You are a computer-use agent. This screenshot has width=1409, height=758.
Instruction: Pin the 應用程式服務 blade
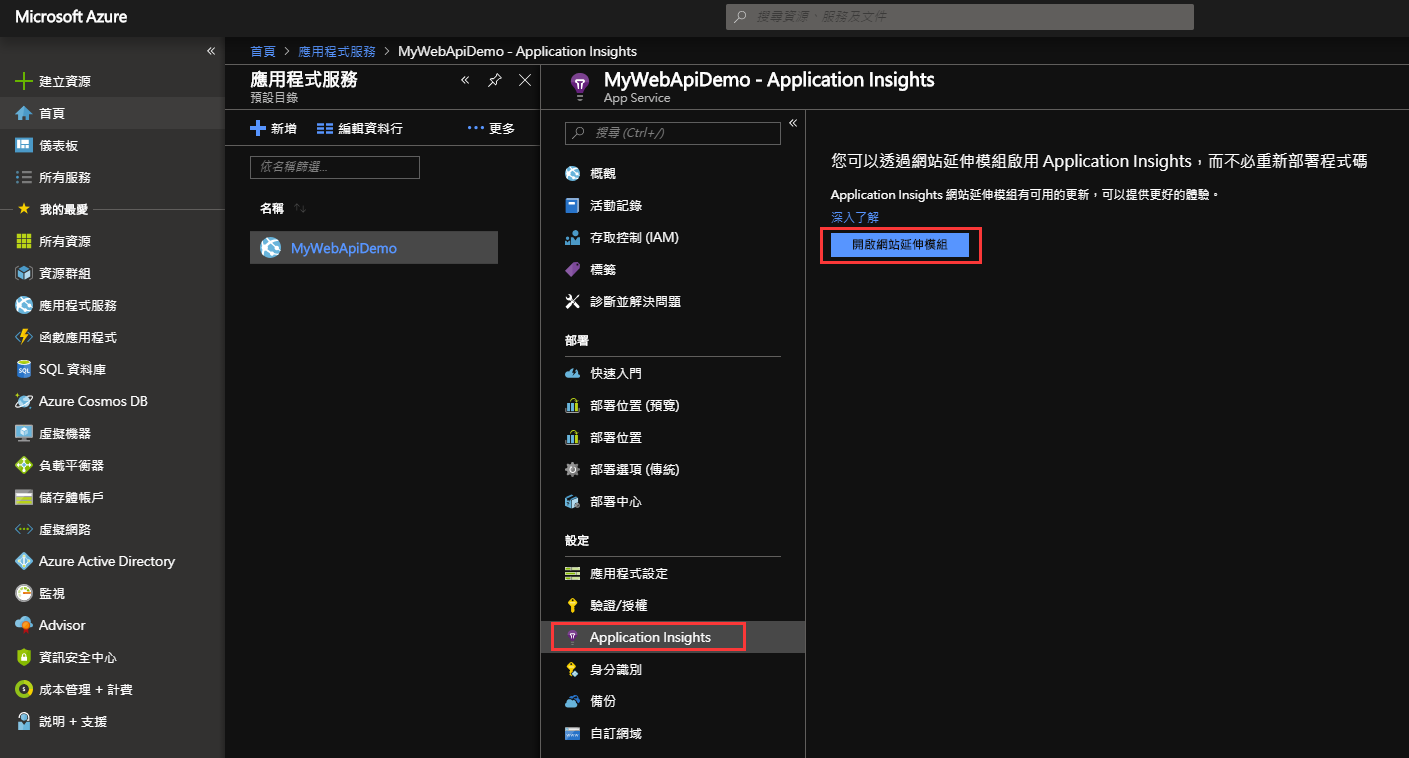494,81
